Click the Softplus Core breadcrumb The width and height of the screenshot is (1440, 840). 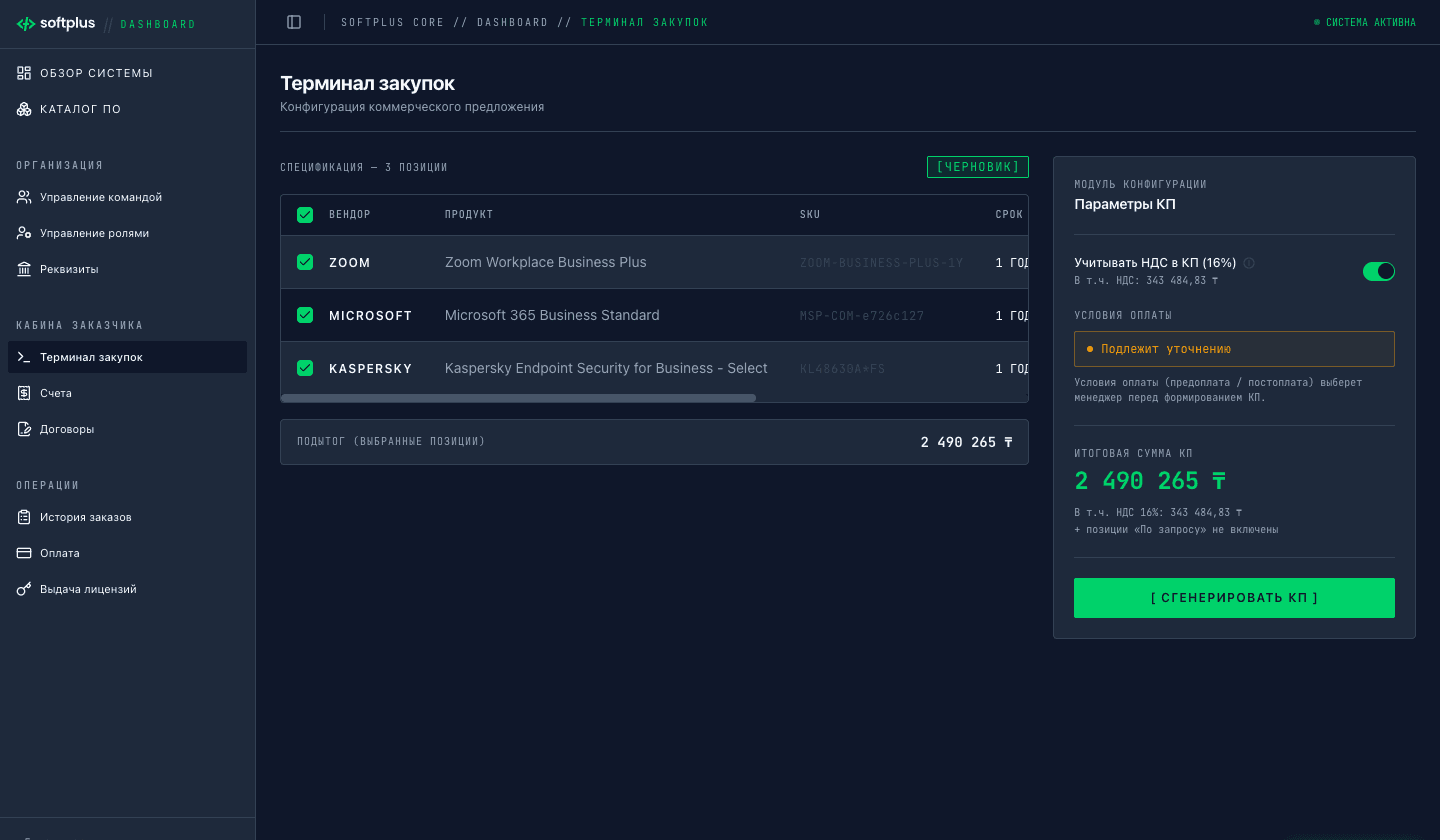(x=392, y=22)
